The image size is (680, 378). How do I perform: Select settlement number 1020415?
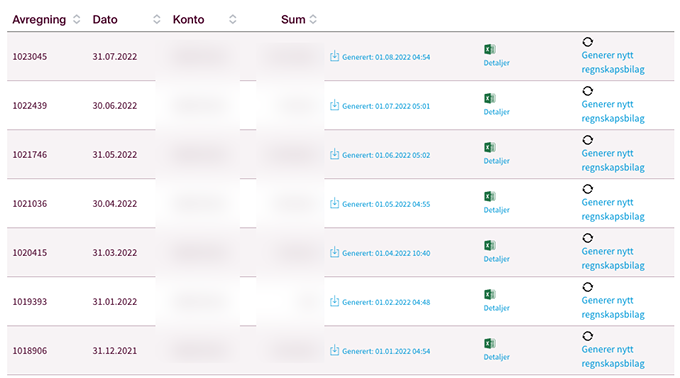coord(29,253)
